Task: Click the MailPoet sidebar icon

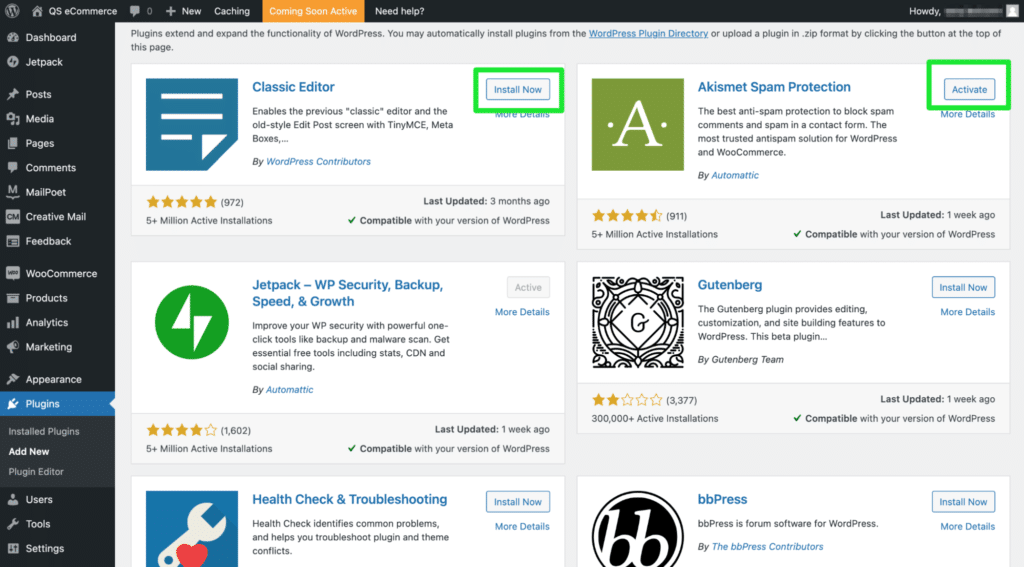Action: pos(13,191)
